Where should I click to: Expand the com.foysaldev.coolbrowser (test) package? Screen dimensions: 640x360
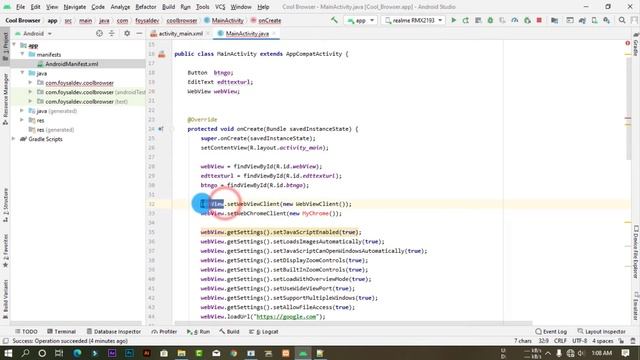point(30,101)
